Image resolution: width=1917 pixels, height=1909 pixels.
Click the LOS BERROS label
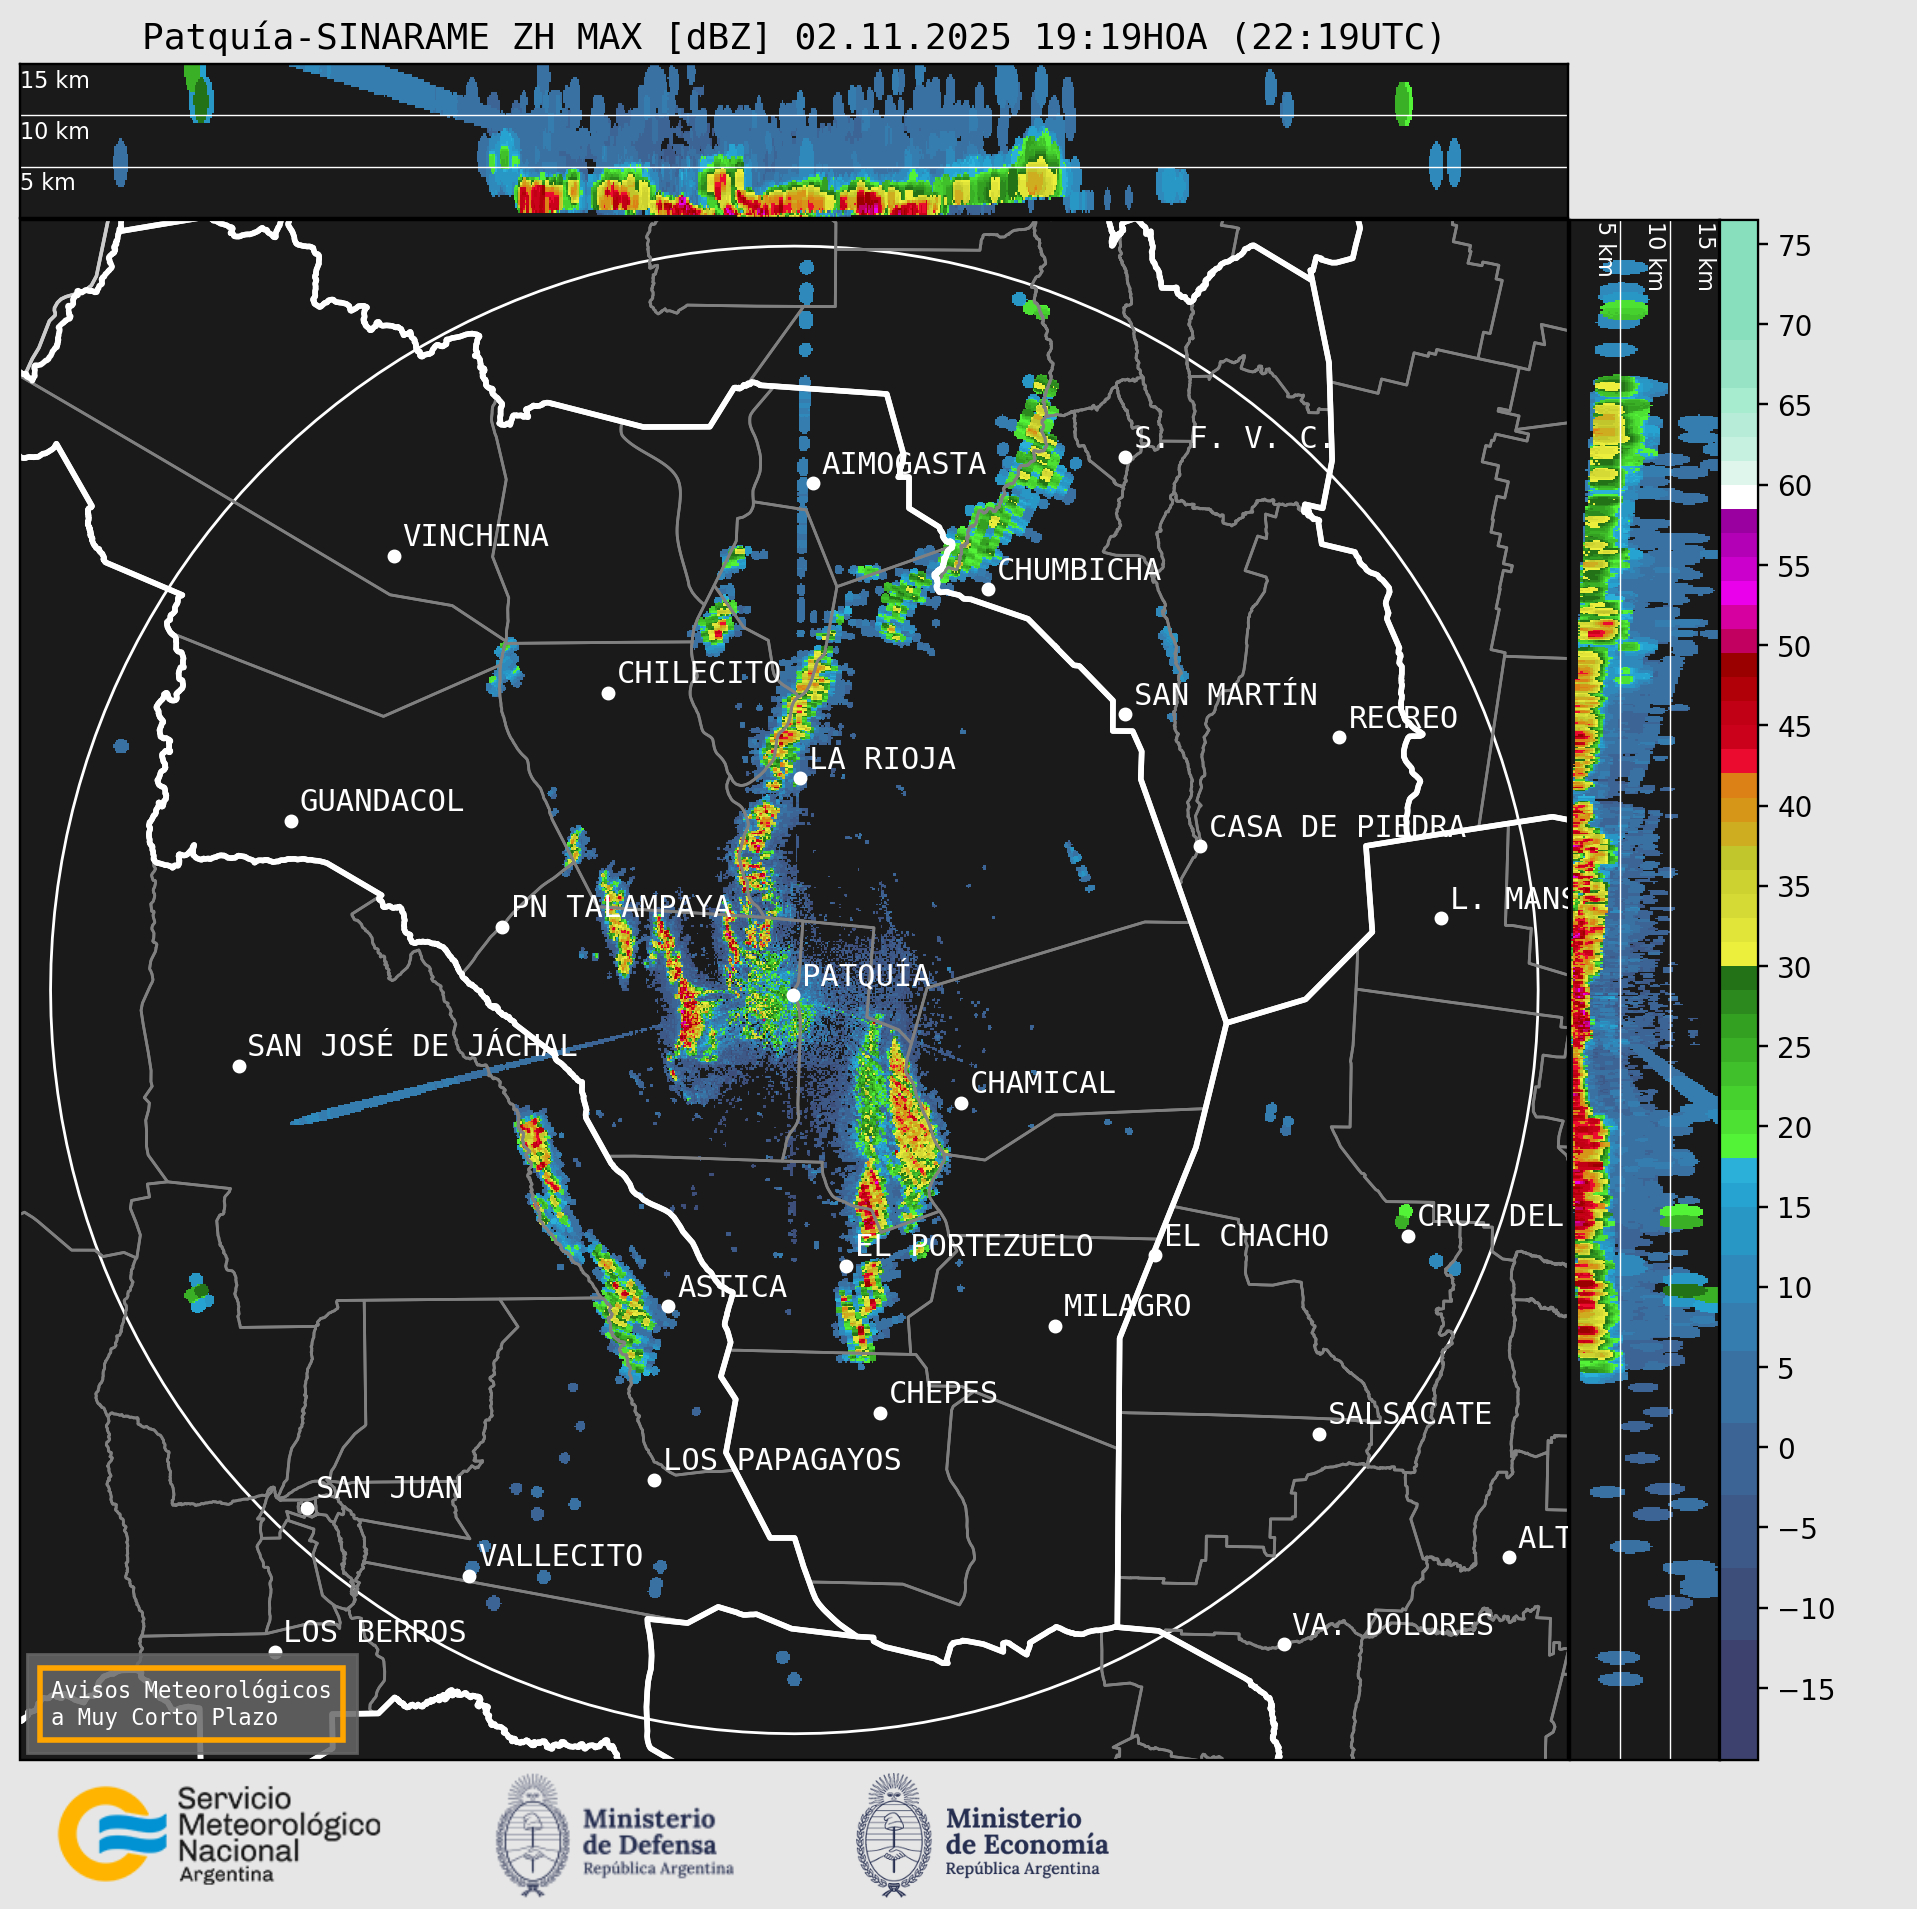(x=375, y=1632)
